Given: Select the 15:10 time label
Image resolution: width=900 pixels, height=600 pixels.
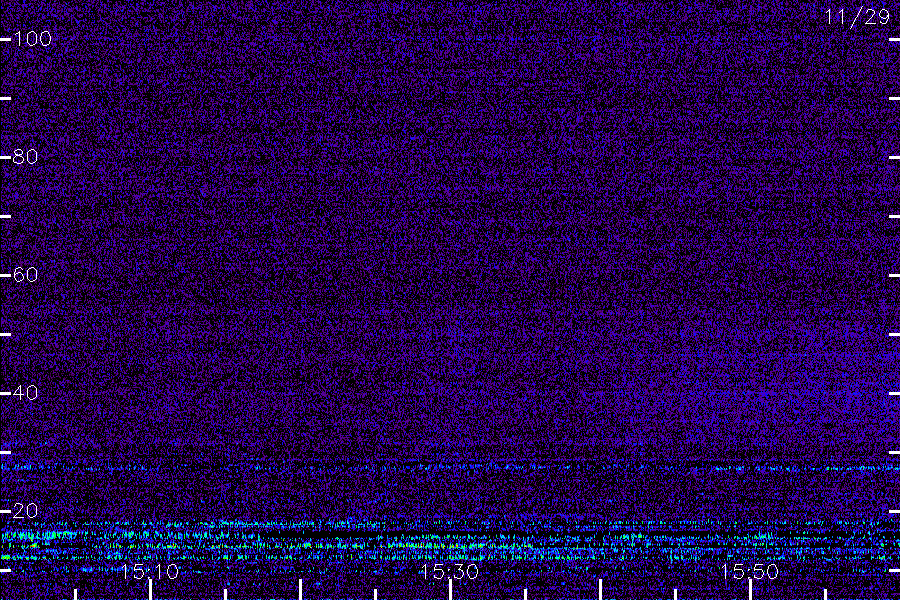Looking at the screenshot, I should click(150, 571).
